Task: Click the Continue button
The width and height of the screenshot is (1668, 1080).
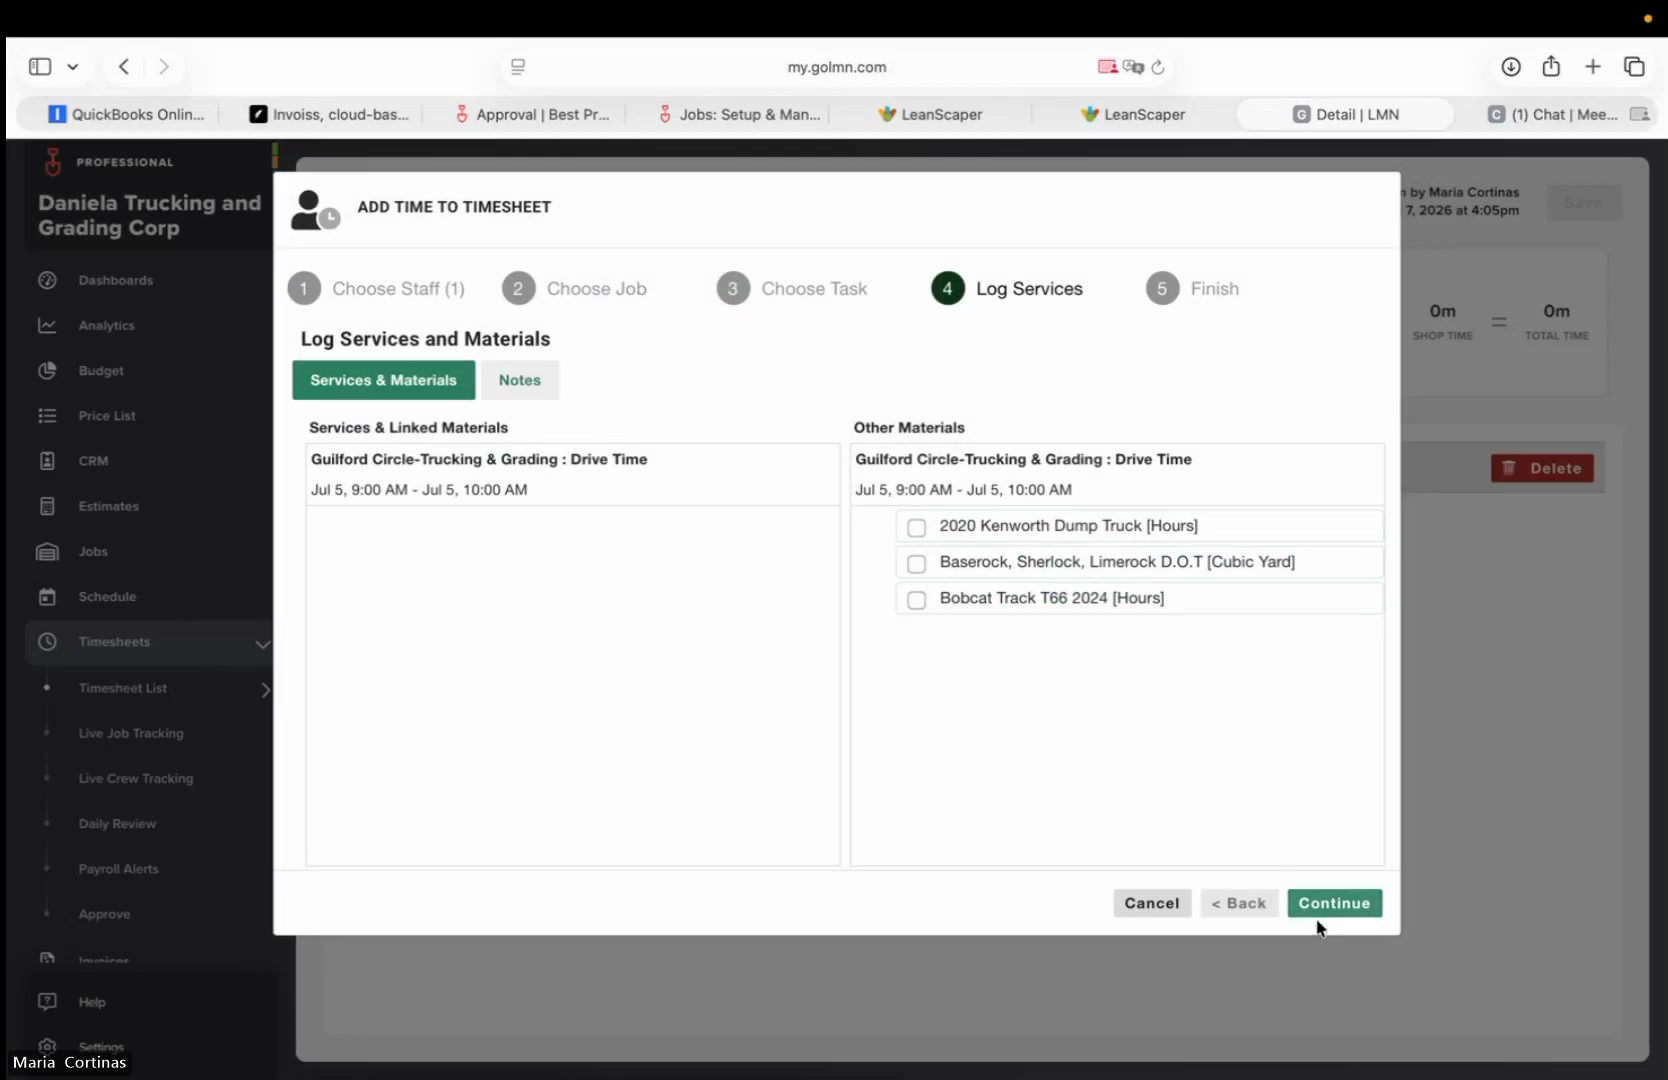Action: (1334, 903)
